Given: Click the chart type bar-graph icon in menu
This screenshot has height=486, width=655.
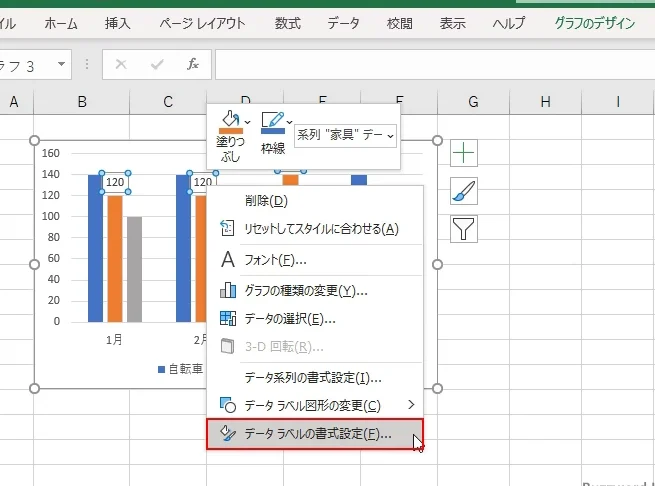Looking at the screenshot, I should [x=228, y=290].
